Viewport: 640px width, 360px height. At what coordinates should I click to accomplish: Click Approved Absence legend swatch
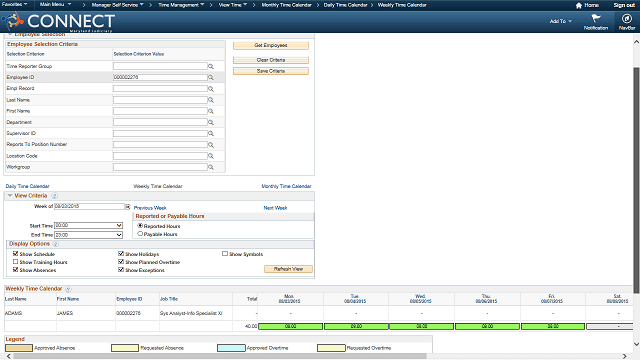(19, 348)
